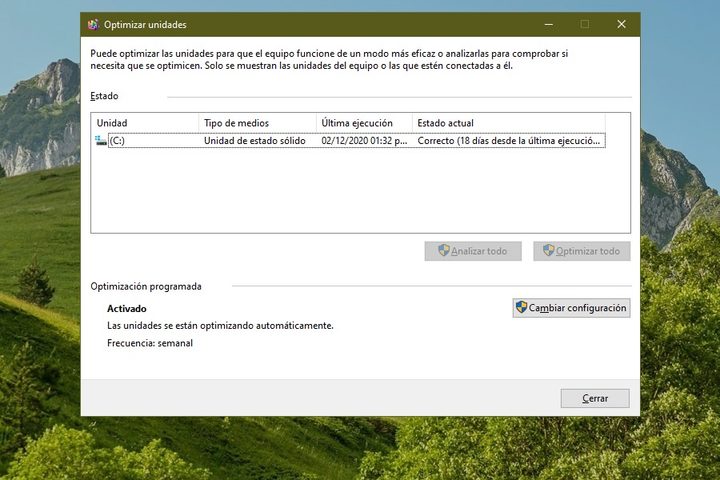Screen dimensions: 720x480
Task: Click the 'Frecuencia: semanal' text
Action: click(x=150, y=343)
